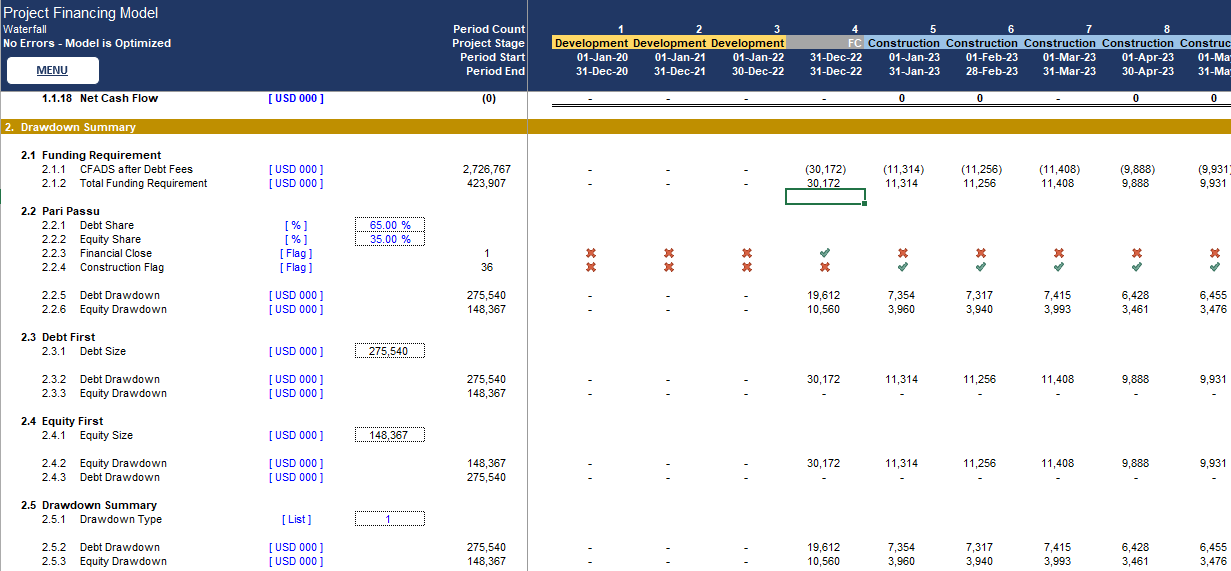Screen dimensions: 1231x571
Task: Click the MENU button
Action: coord(53,70)
